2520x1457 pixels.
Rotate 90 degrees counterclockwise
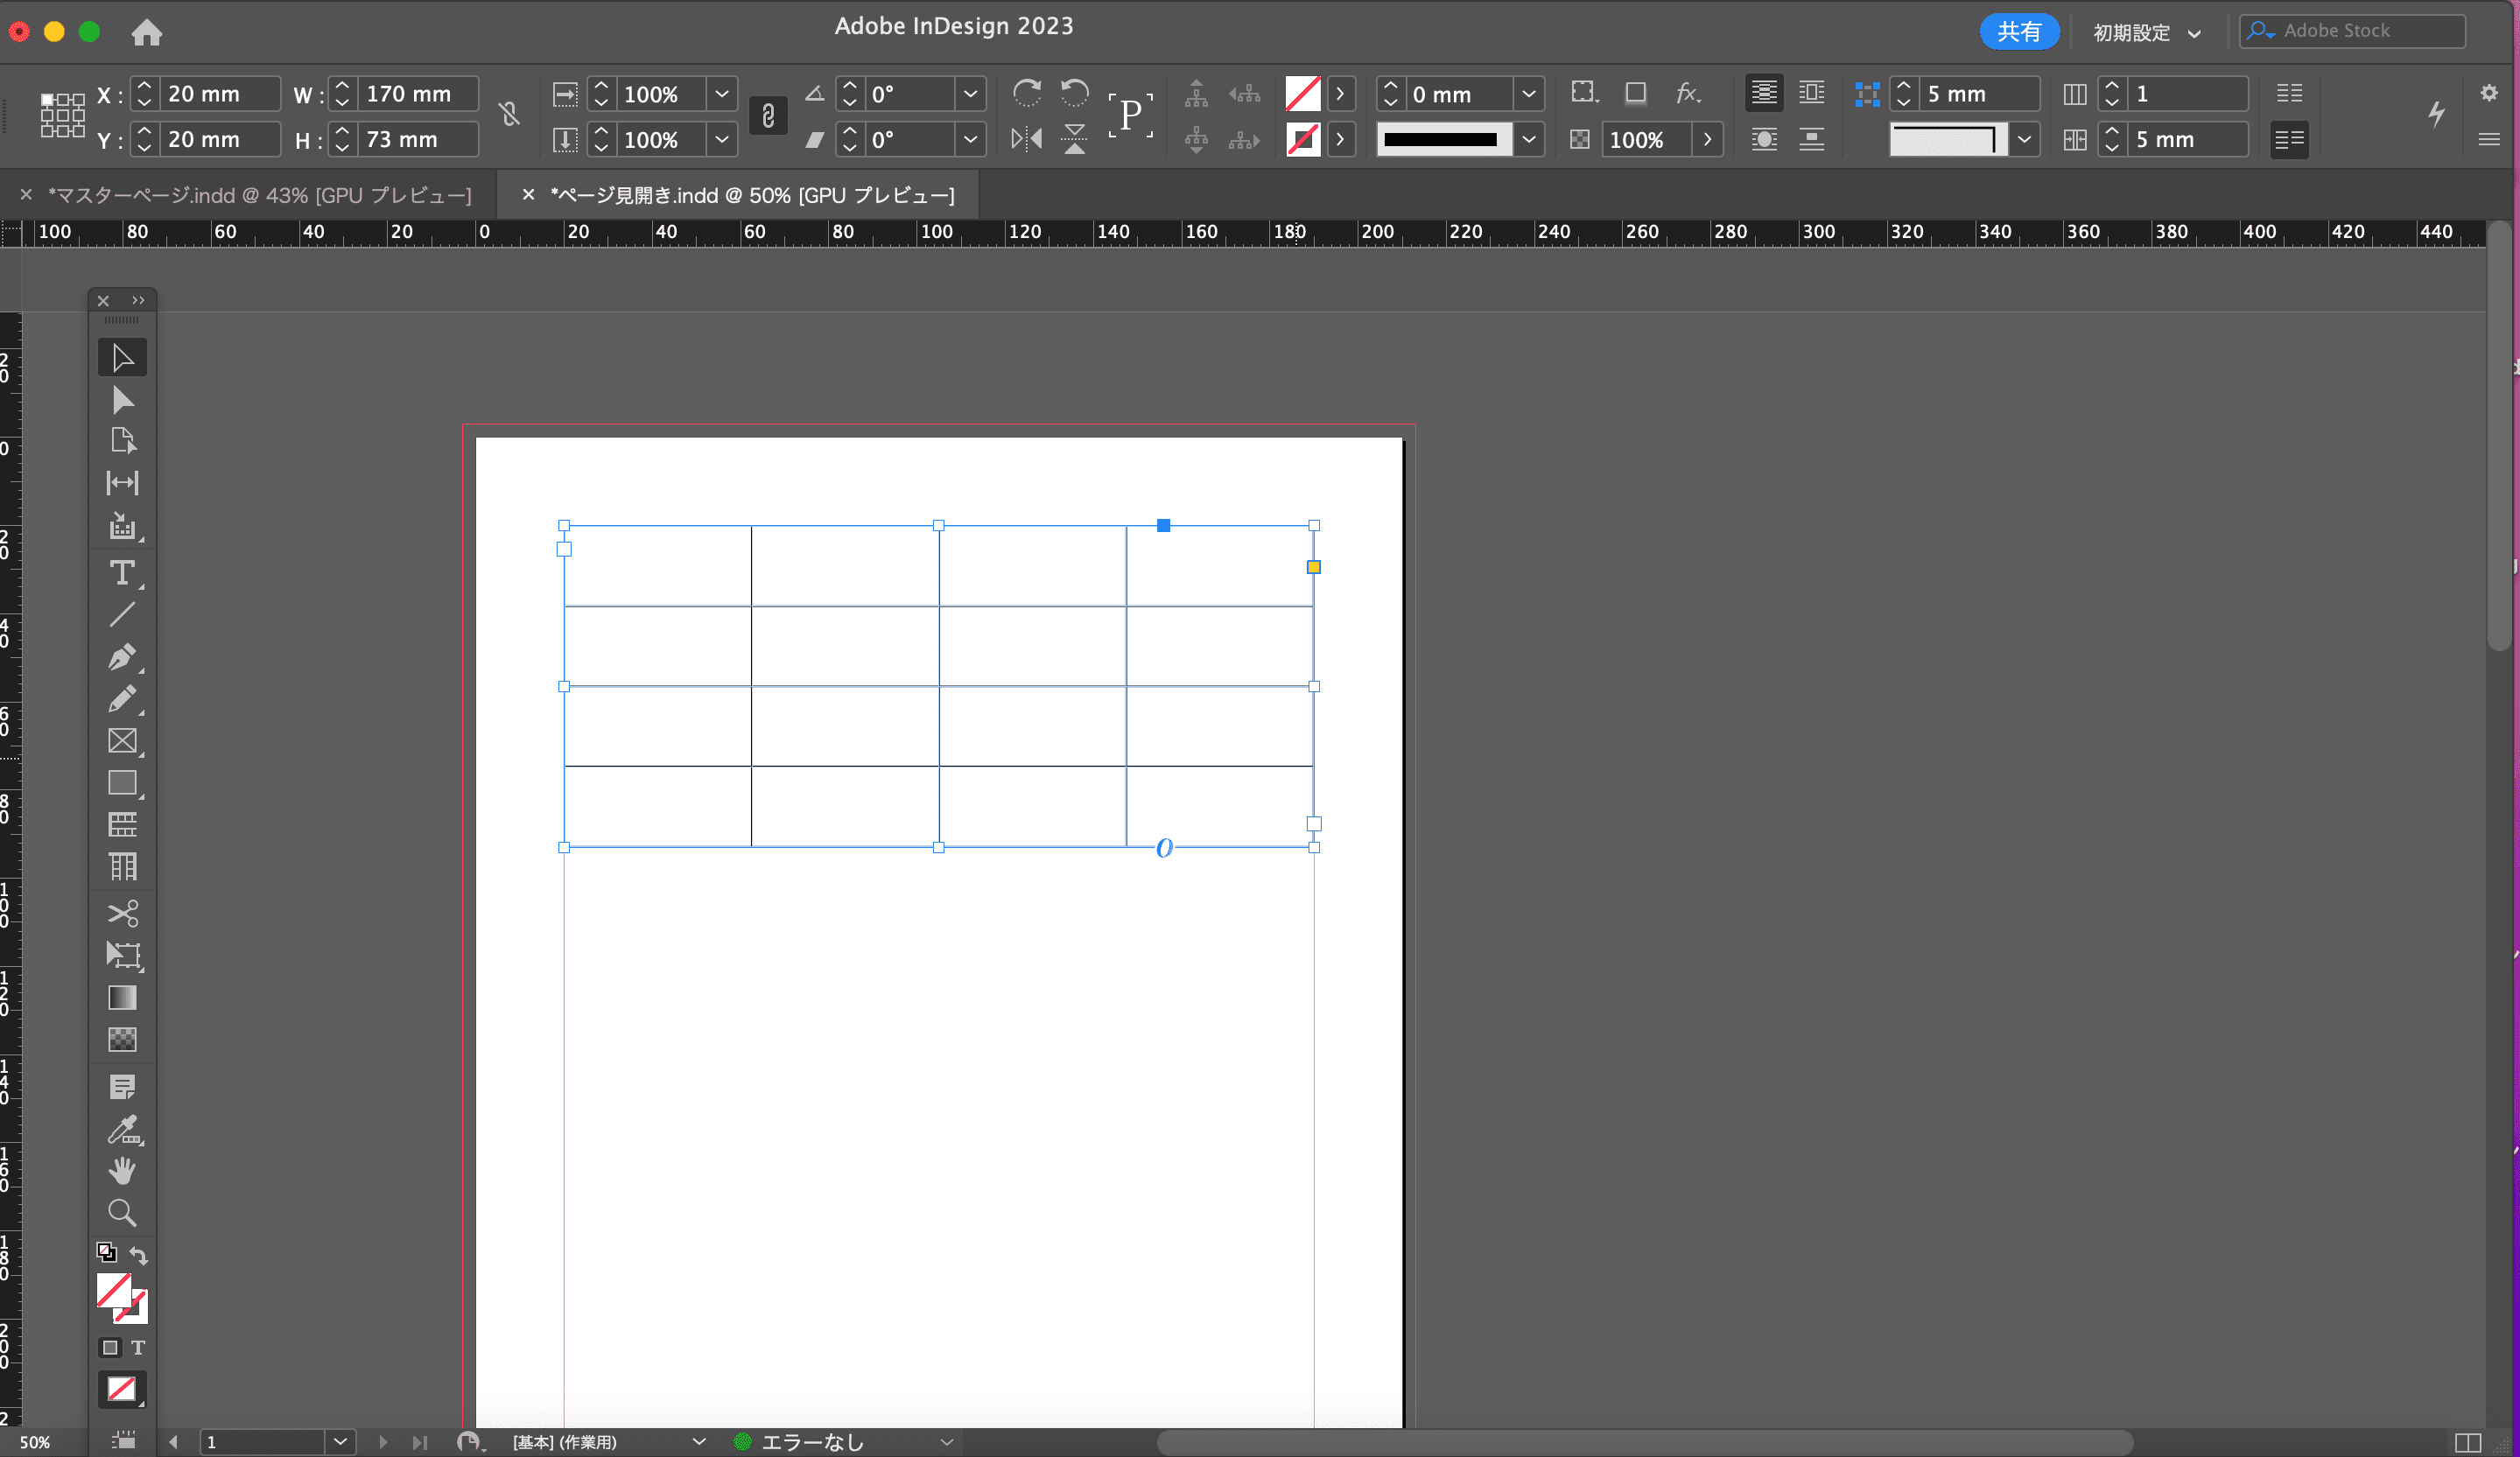tap(1074, 93)
